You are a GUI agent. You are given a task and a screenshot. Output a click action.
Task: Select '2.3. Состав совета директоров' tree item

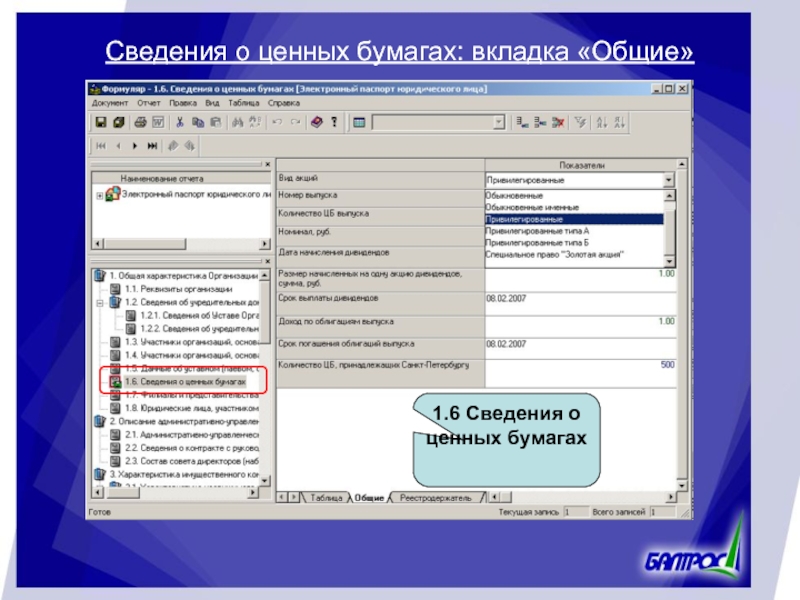(192, 460)
